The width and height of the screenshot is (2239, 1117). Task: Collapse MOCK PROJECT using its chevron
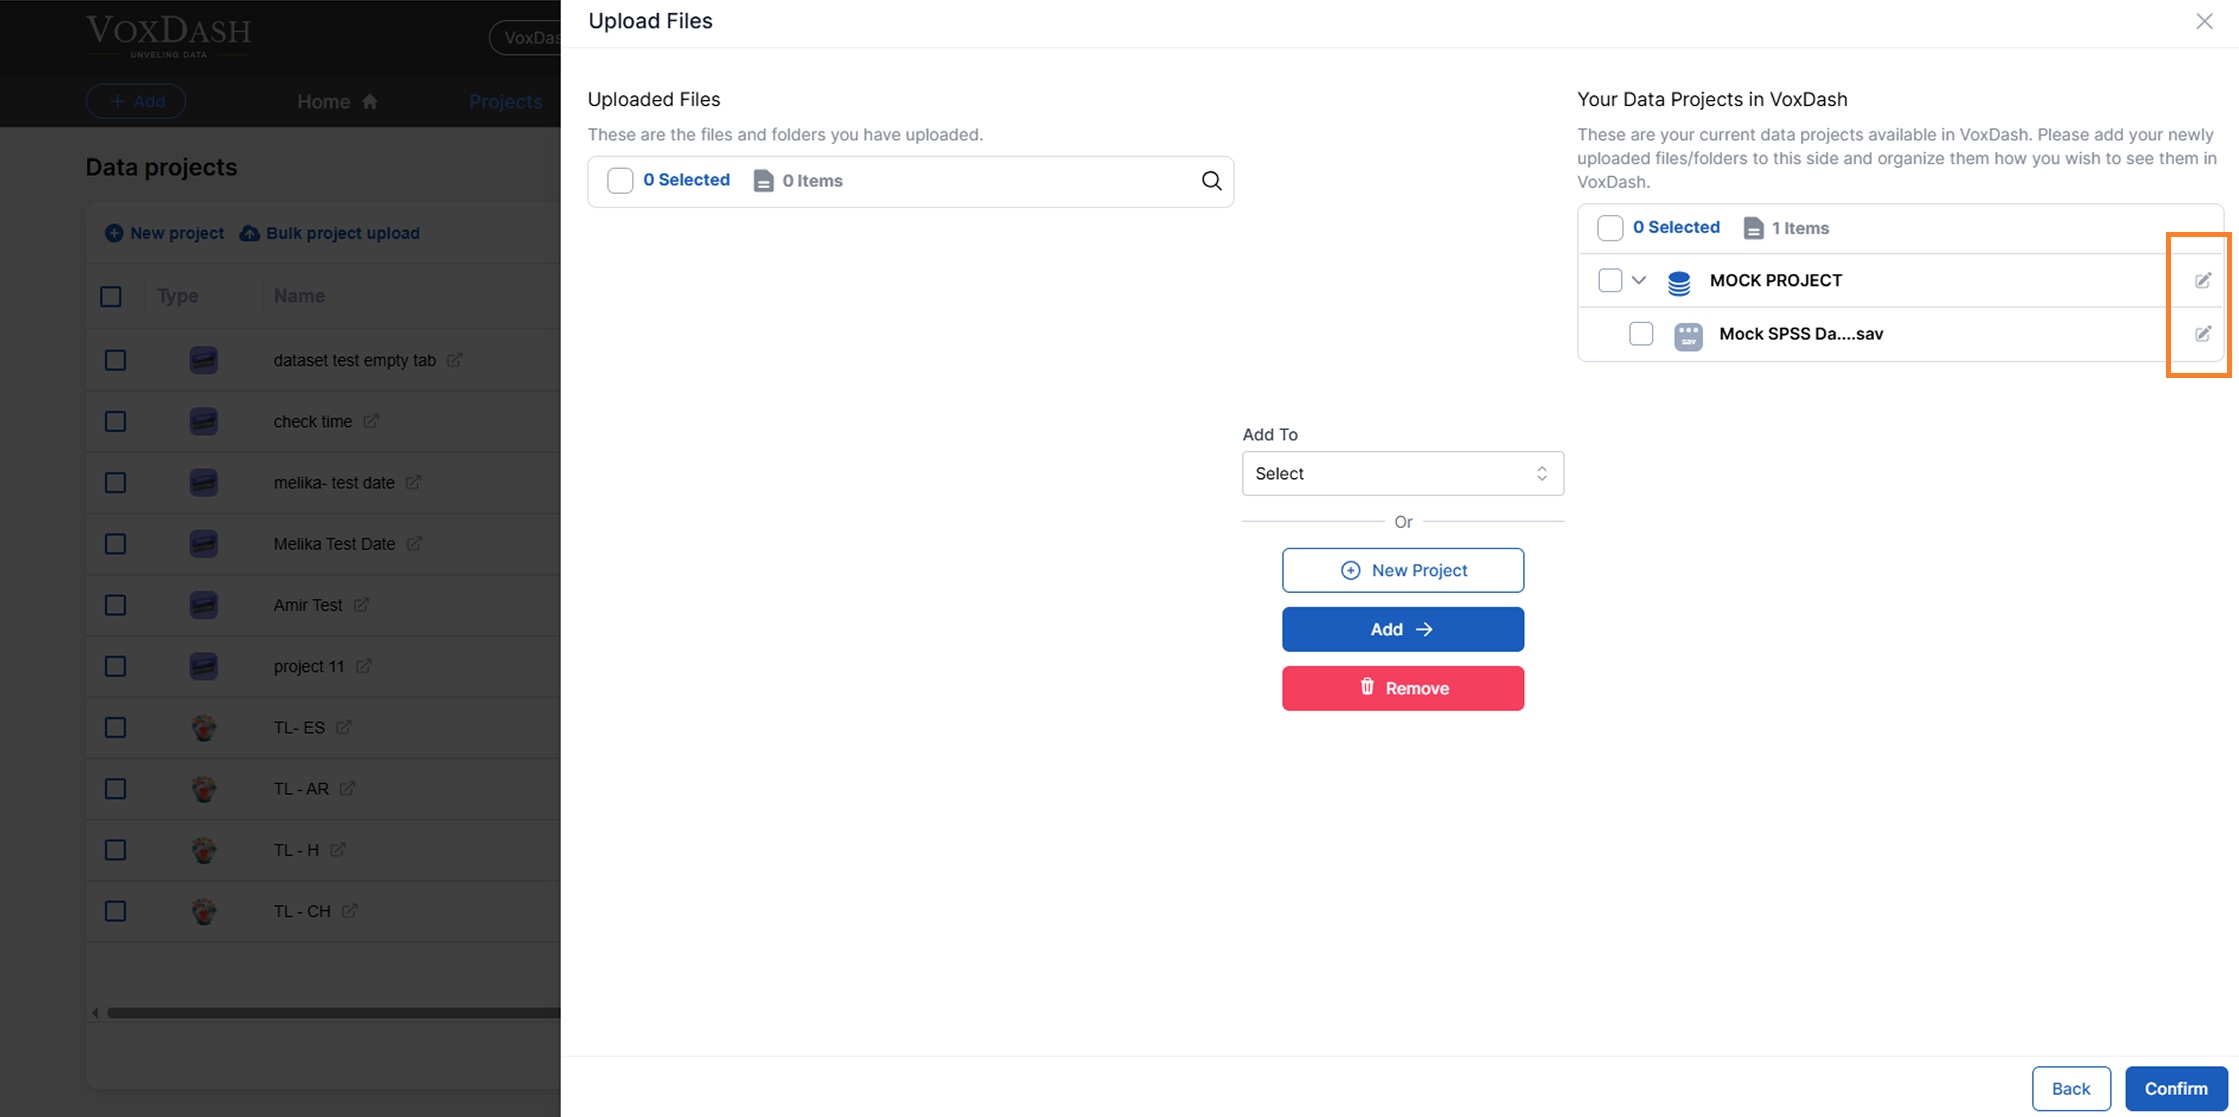1638,281
